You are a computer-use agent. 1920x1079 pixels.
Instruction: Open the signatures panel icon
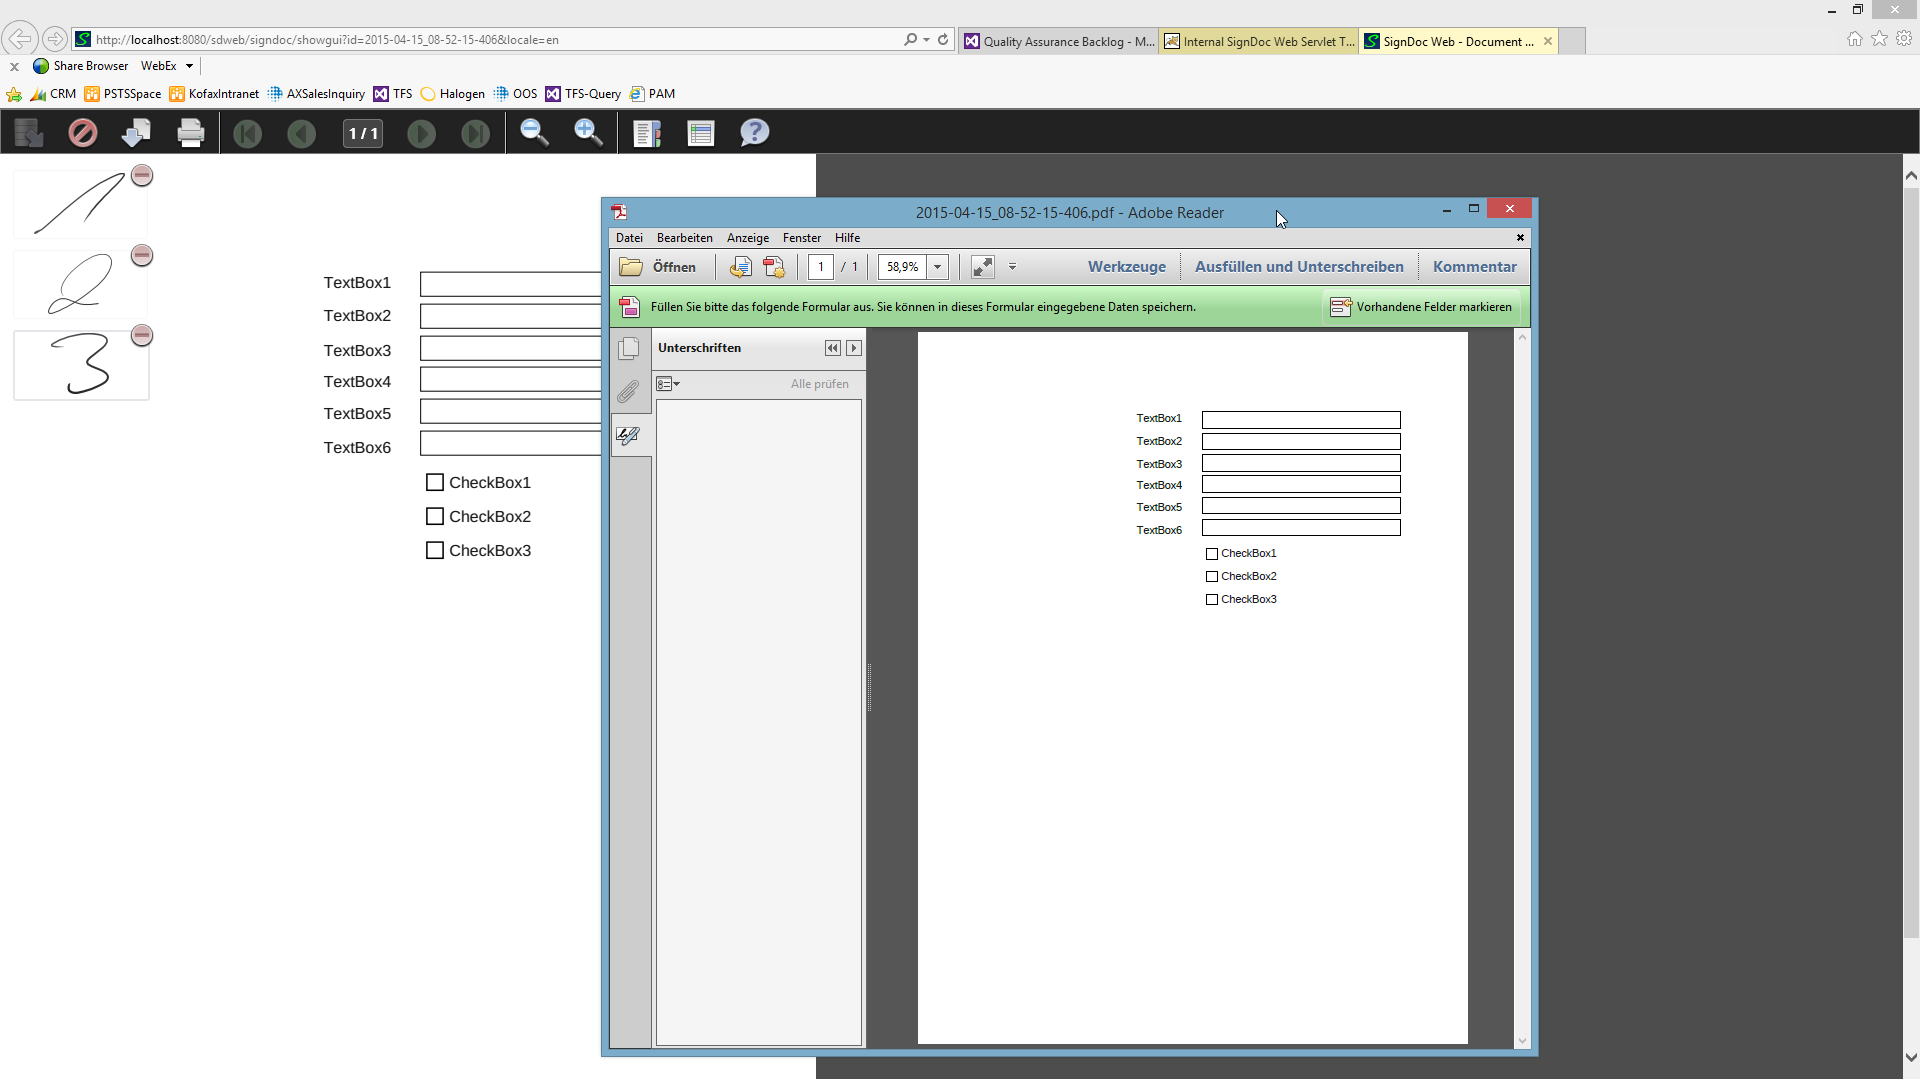629,436
